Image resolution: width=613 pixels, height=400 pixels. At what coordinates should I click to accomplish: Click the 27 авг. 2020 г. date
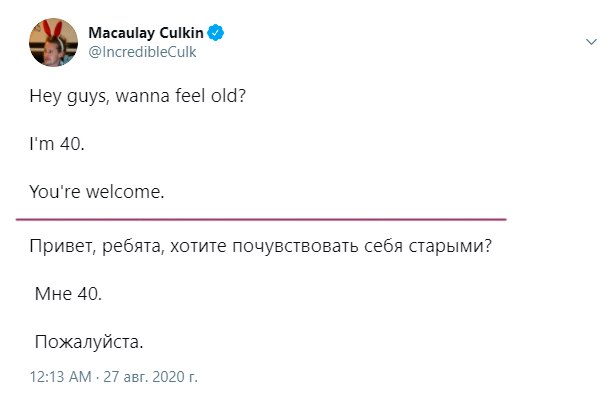pos(150,377)
